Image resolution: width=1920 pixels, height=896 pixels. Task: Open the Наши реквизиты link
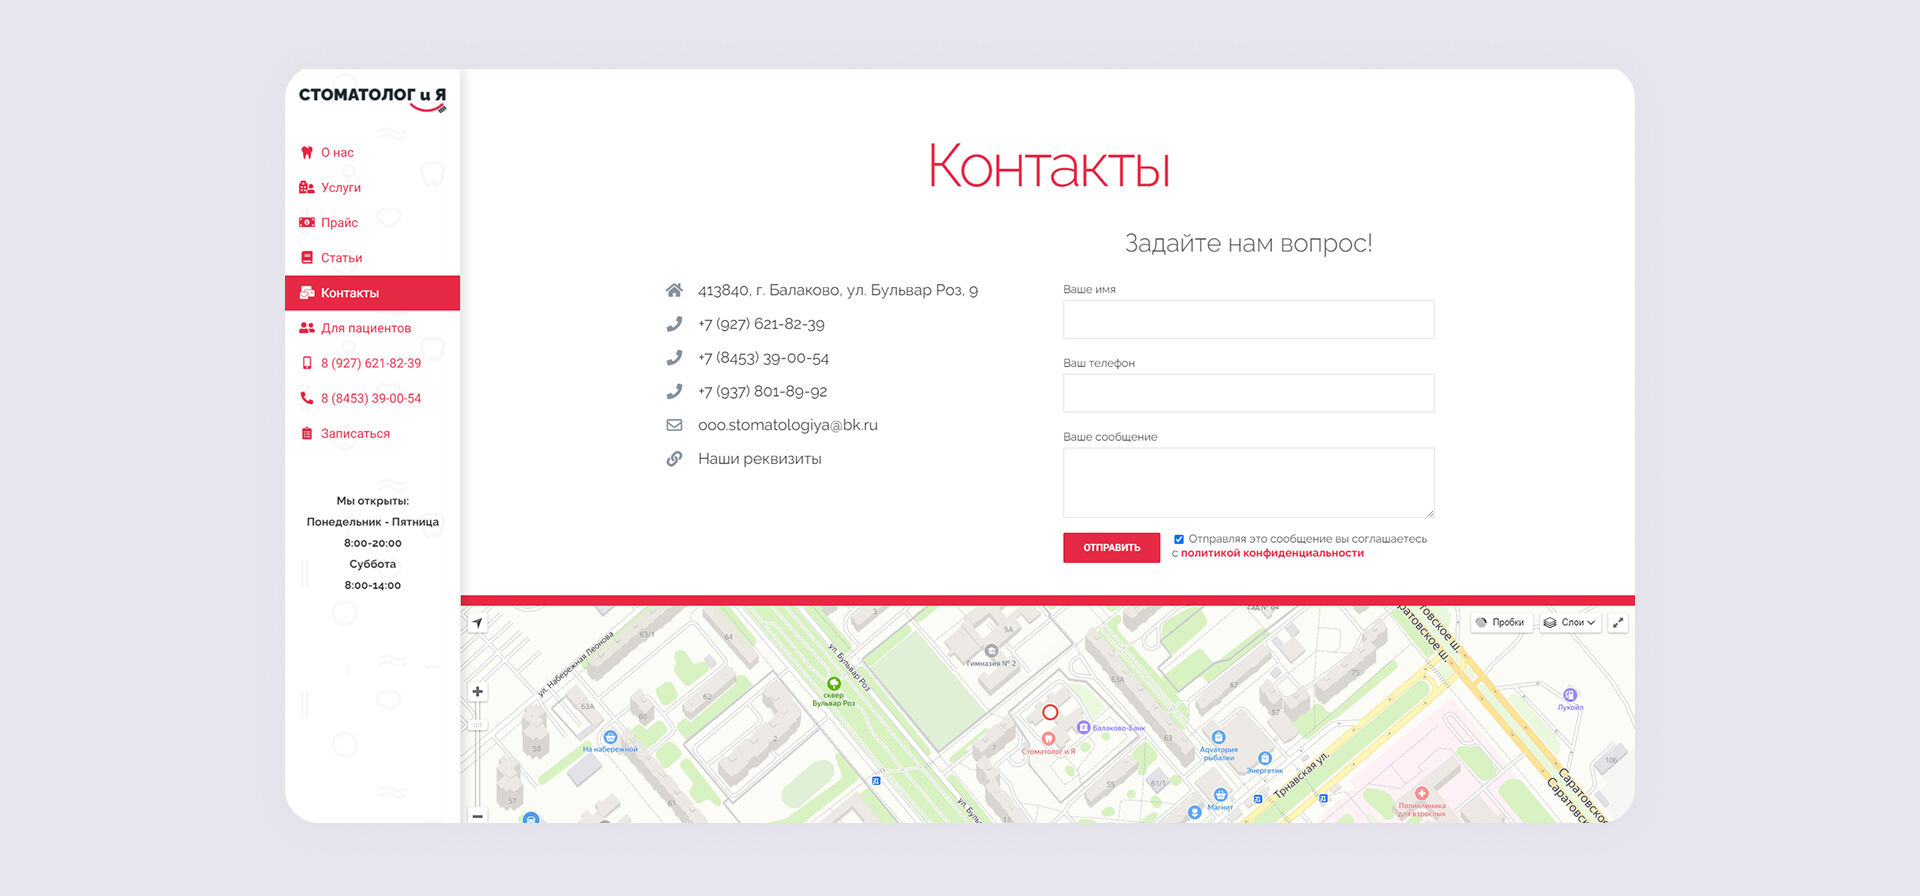[759, 459]
